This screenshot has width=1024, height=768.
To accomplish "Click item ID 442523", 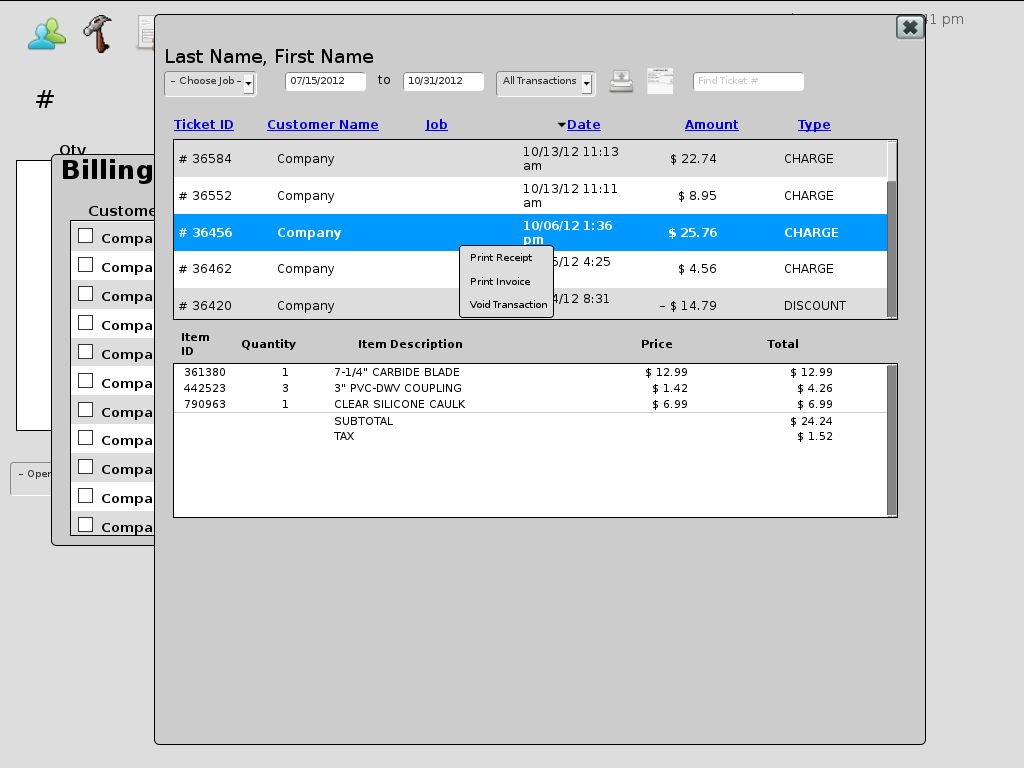I will [204, 388].
